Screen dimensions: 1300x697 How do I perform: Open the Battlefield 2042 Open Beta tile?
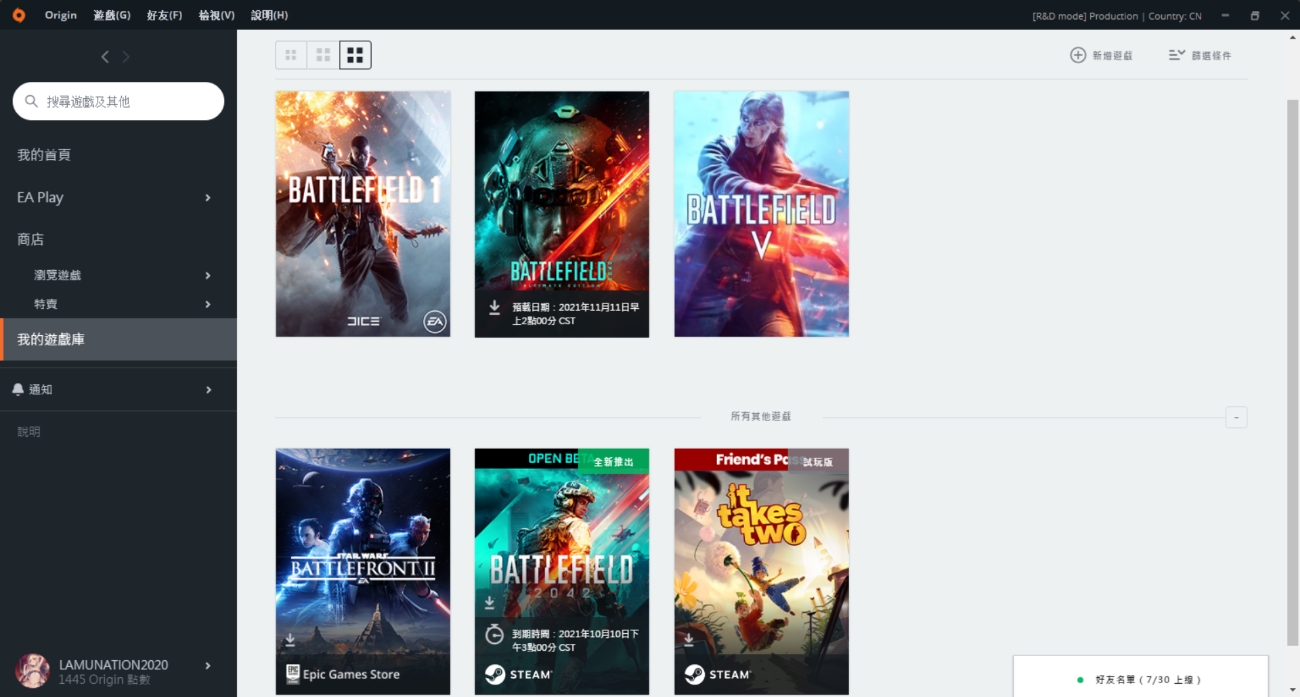point(562,571)
